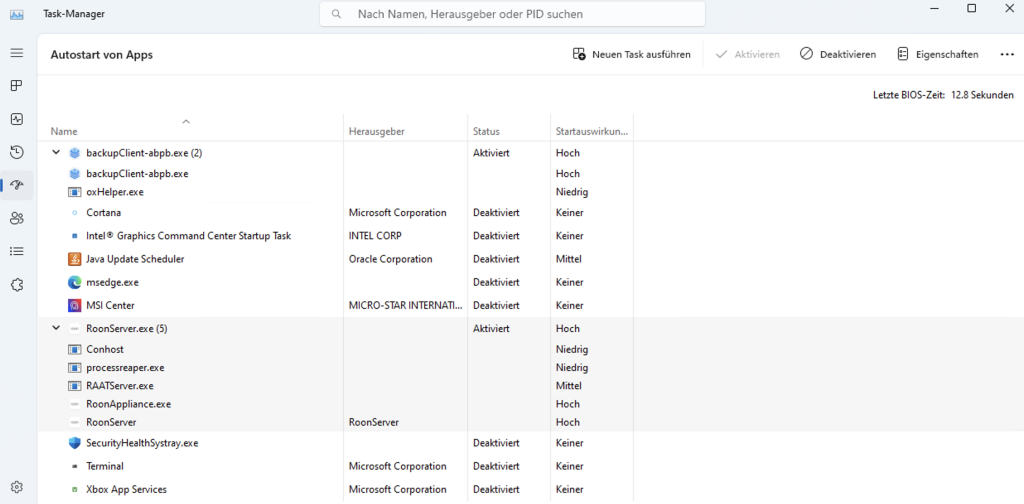The image size is (1024, 504).
Task: Click the SecurityHealthSystray.exe shield icon
Action: tap(74, 443)
